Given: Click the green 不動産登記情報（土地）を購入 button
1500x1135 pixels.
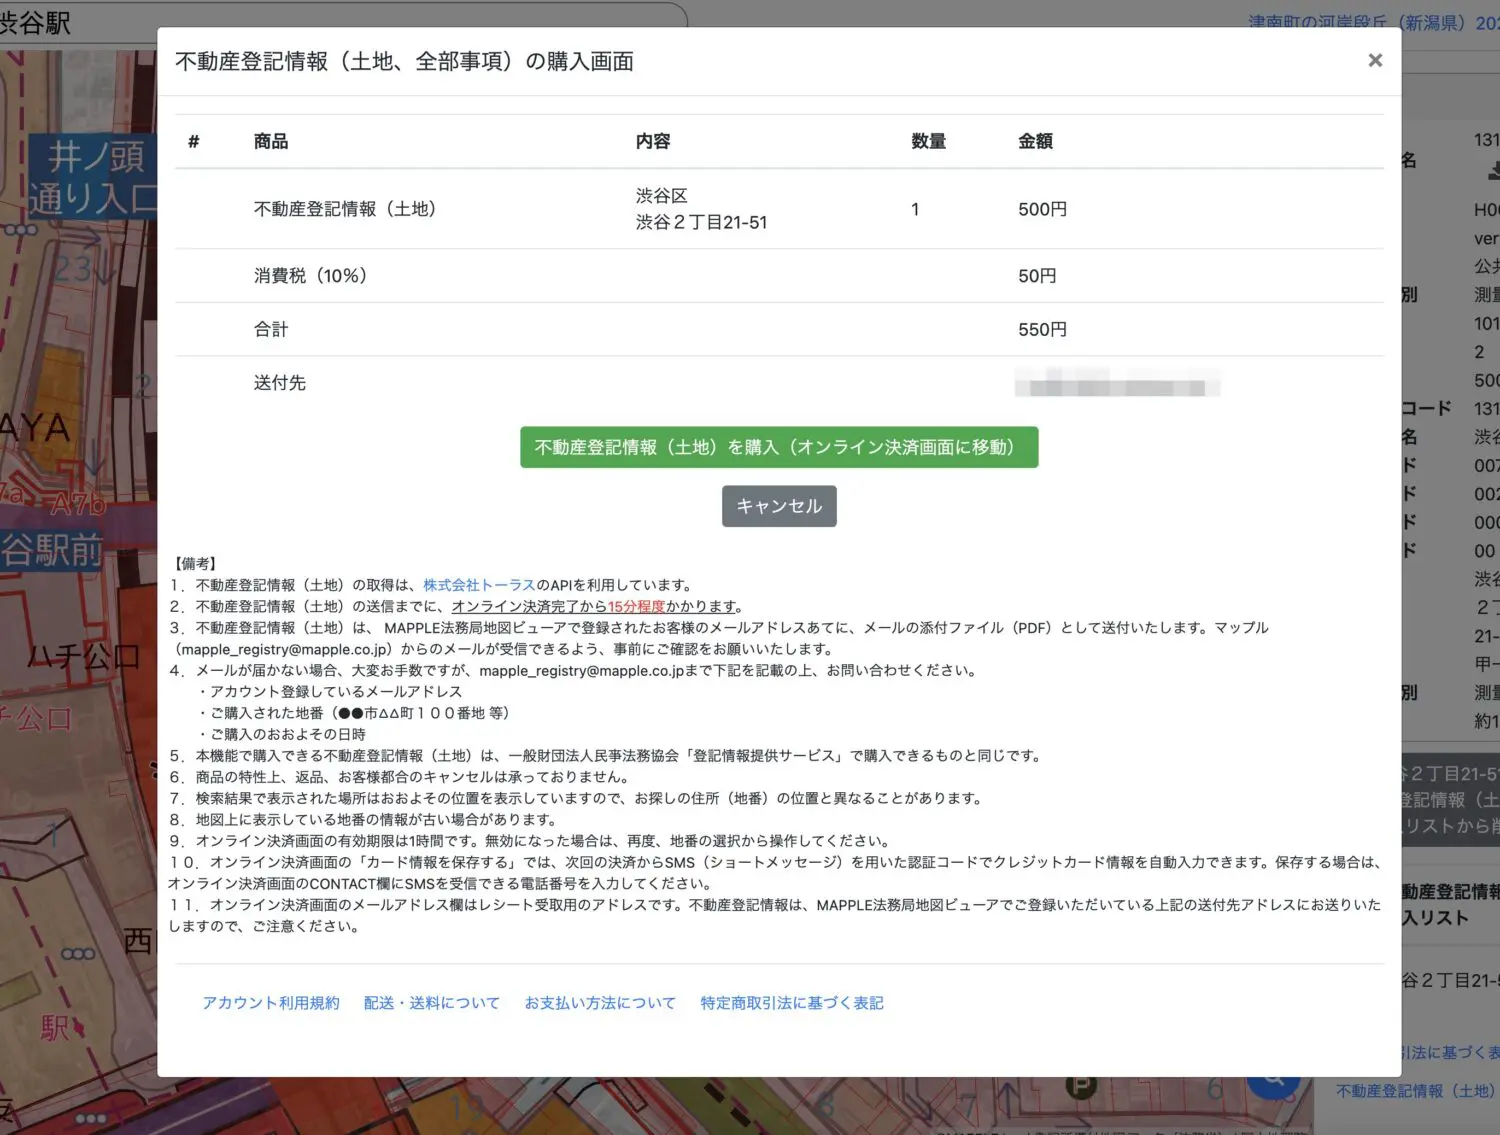Looking at the screenshot, I should click(x=778, y=447).
